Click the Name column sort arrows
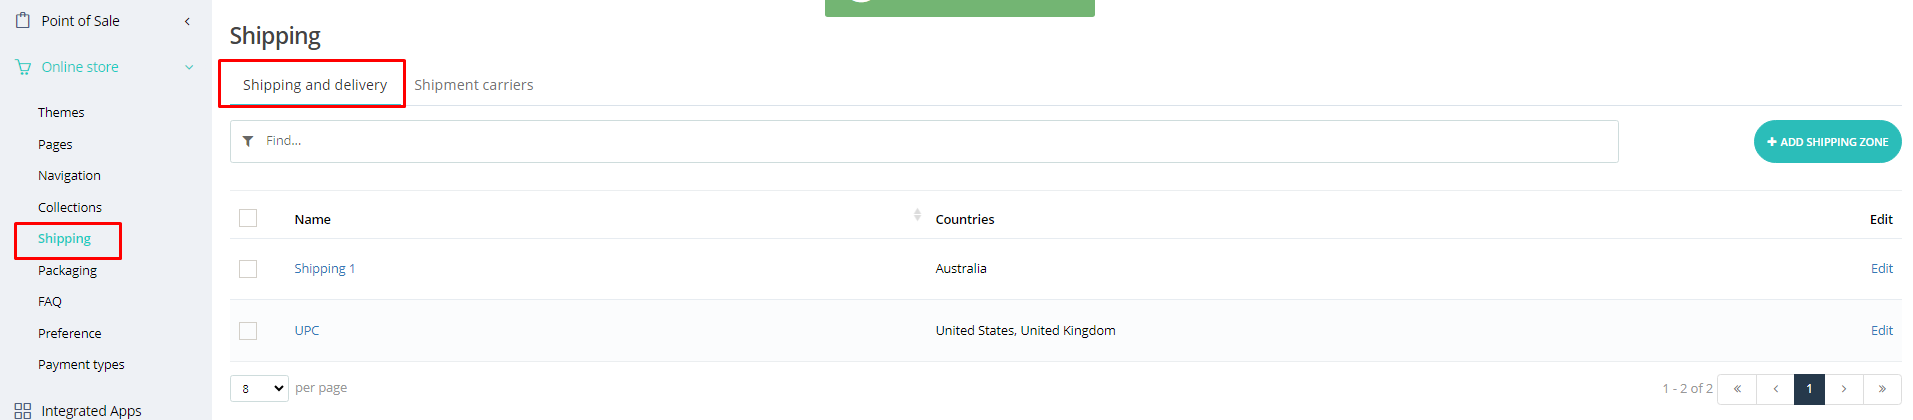This screenshot has height=420, width=1913. (x=917, y=215)
